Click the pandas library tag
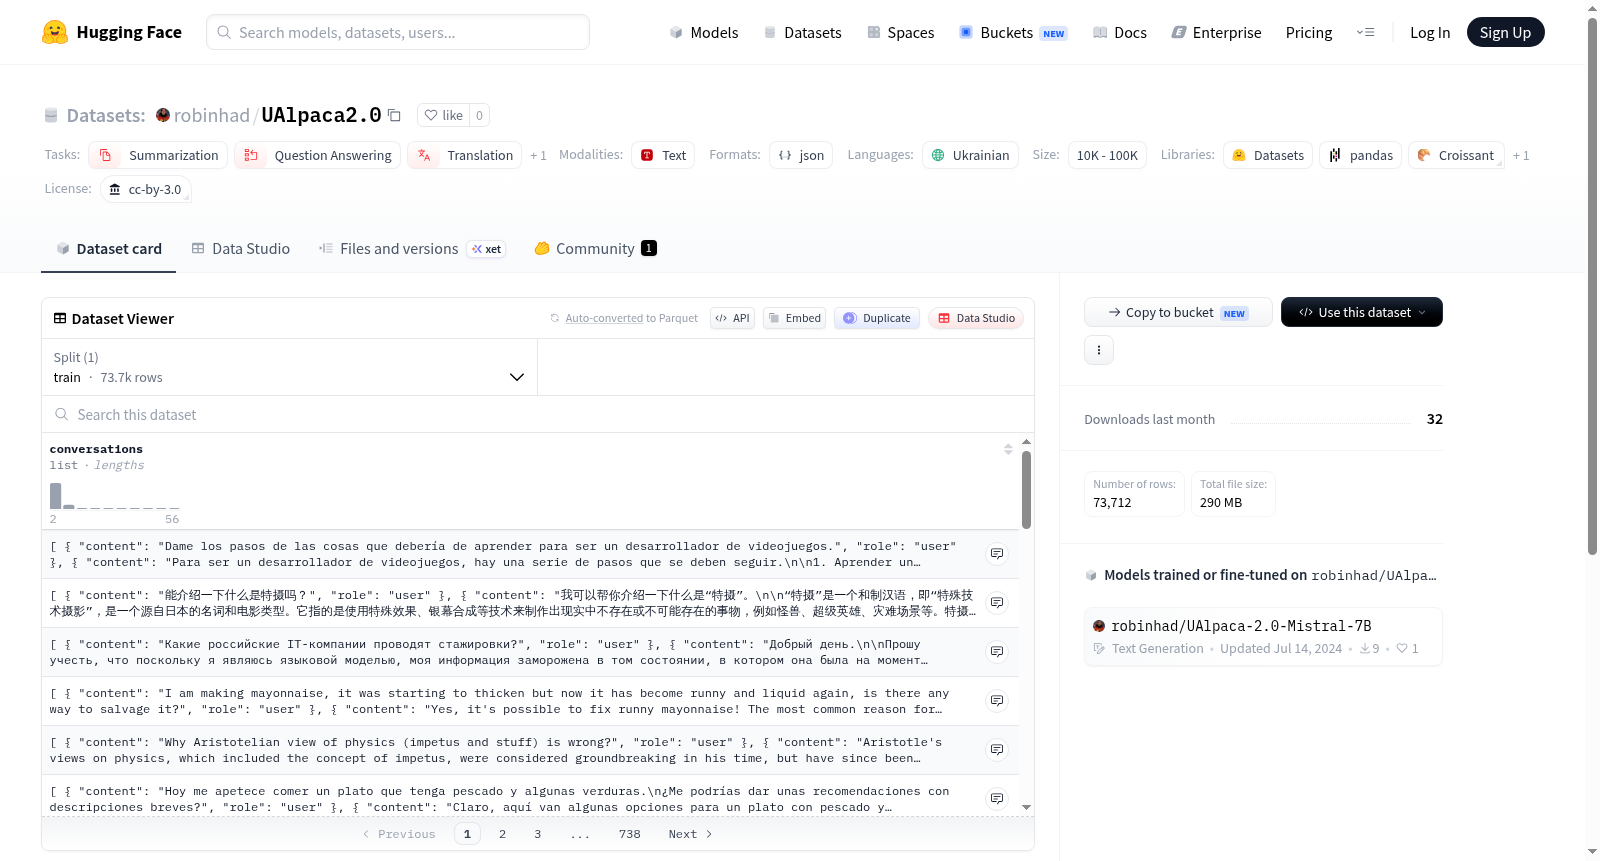 click(1360, 155)
